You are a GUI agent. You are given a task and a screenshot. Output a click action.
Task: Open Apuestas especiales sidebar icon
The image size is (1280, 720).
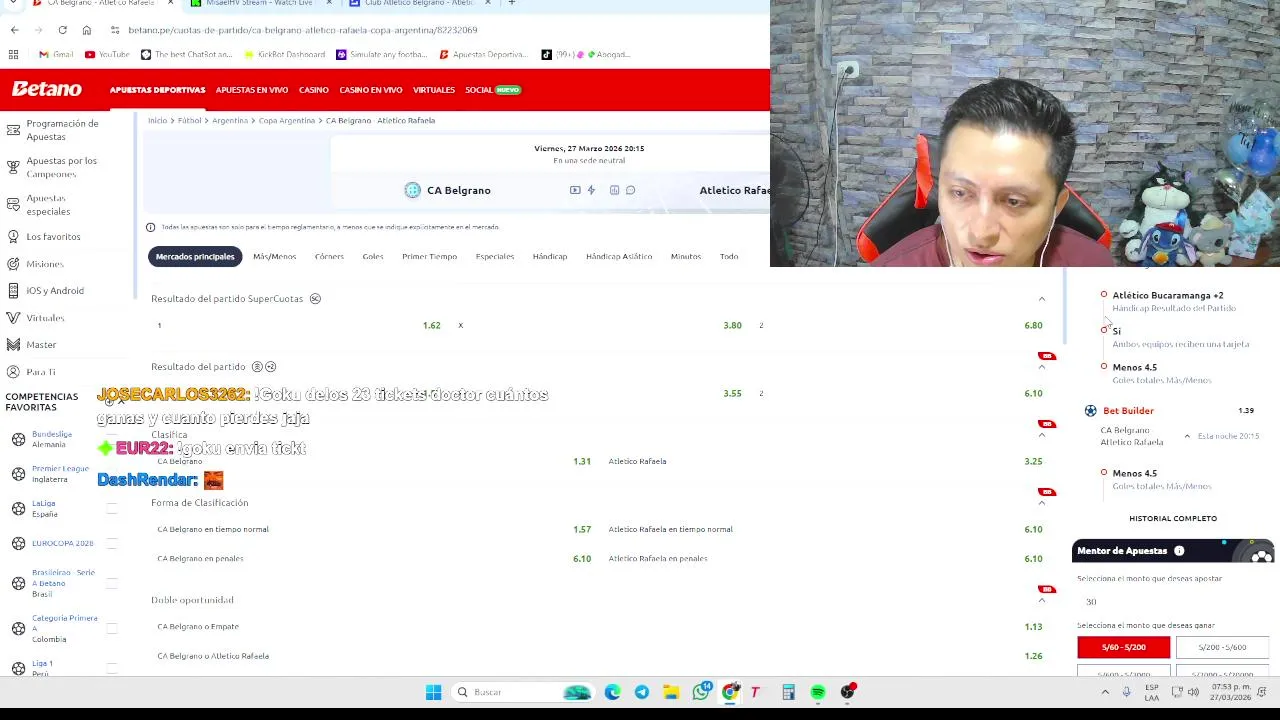tap(13, 204)
